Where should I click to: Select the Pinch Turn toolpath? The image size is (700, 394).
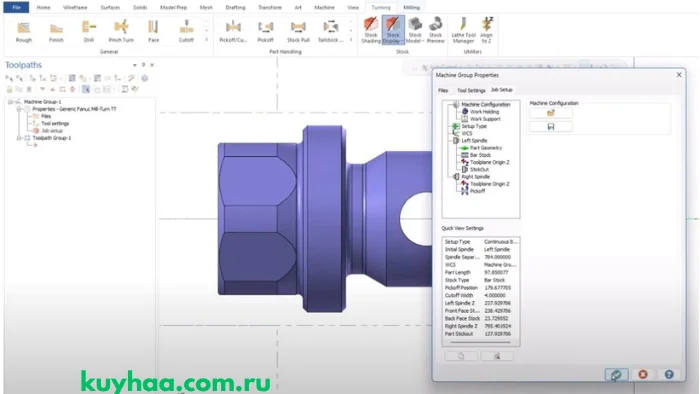(121, 31)
